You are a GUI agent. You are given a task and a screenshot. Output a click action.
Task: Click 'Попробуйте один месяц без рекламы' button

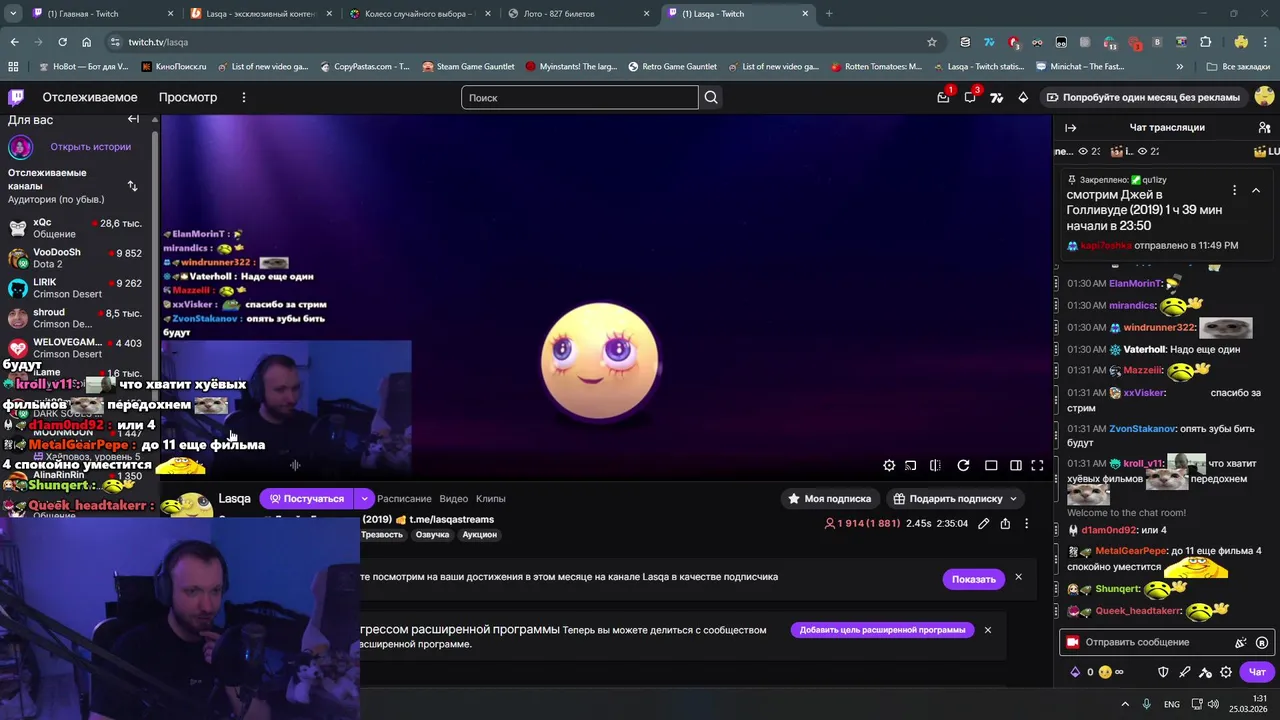coord(1143,97)
